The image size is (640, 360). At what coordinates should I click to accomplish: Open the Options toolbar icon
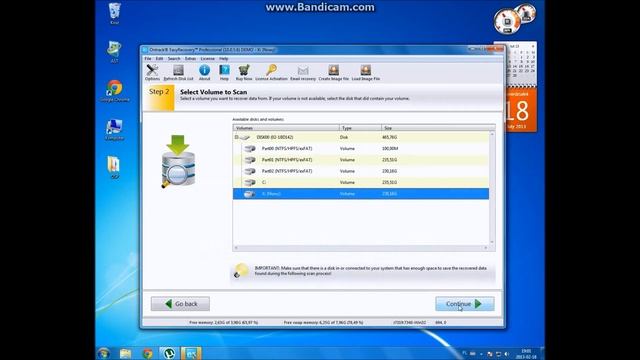pyautogui.click(x=152, y=72)
